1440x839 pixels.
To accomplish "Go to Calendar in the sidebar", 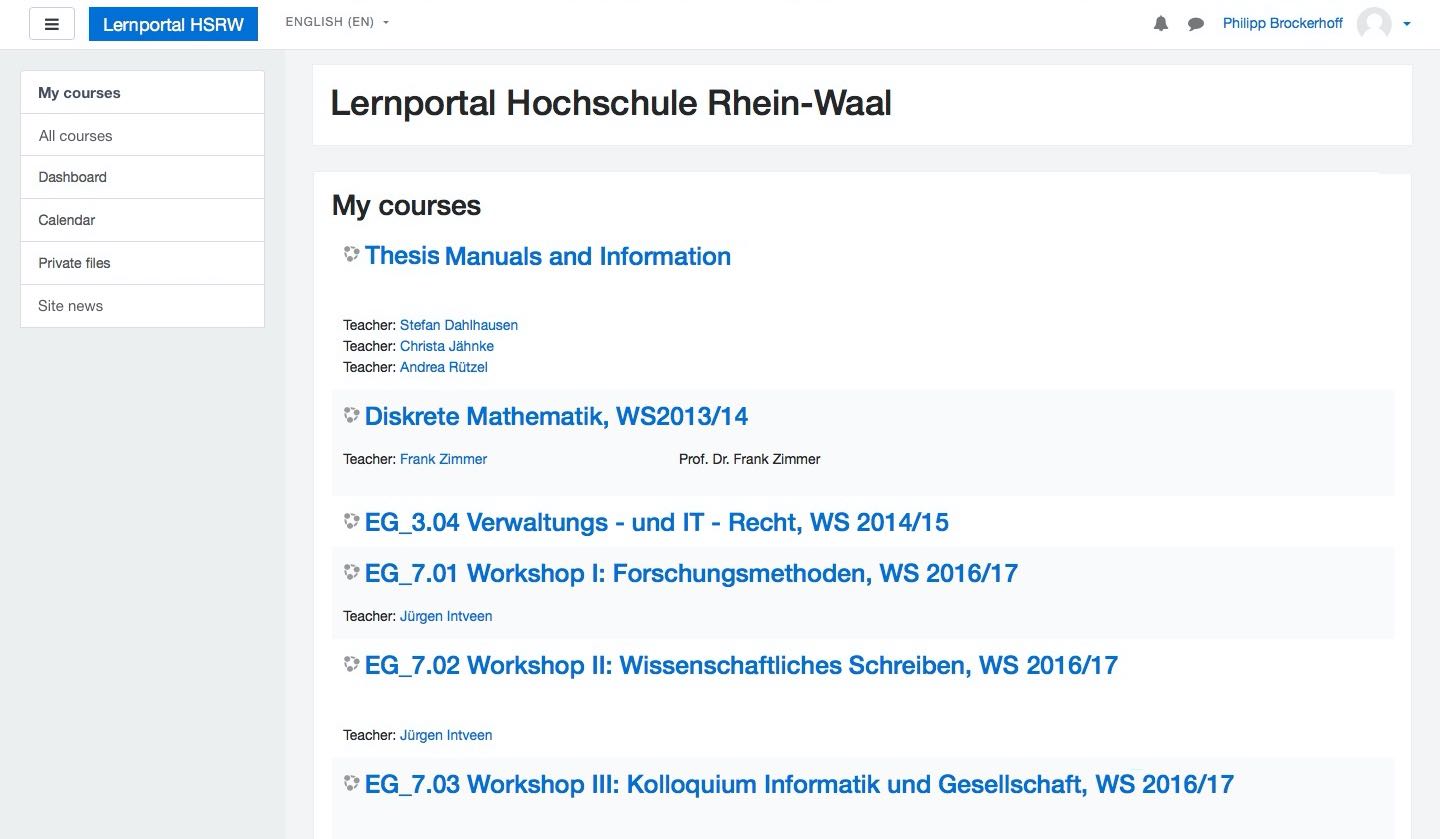I will click(67, 220).
